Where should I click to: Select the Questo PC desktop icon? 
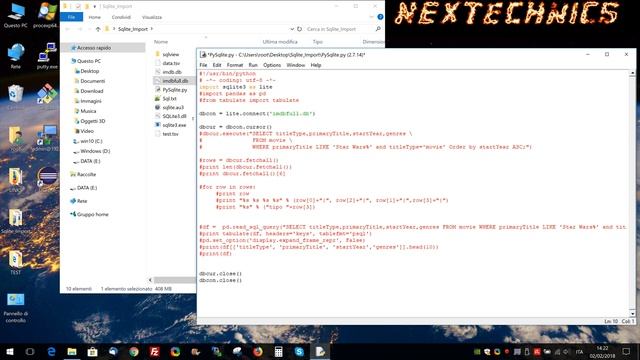coord(16,16)
